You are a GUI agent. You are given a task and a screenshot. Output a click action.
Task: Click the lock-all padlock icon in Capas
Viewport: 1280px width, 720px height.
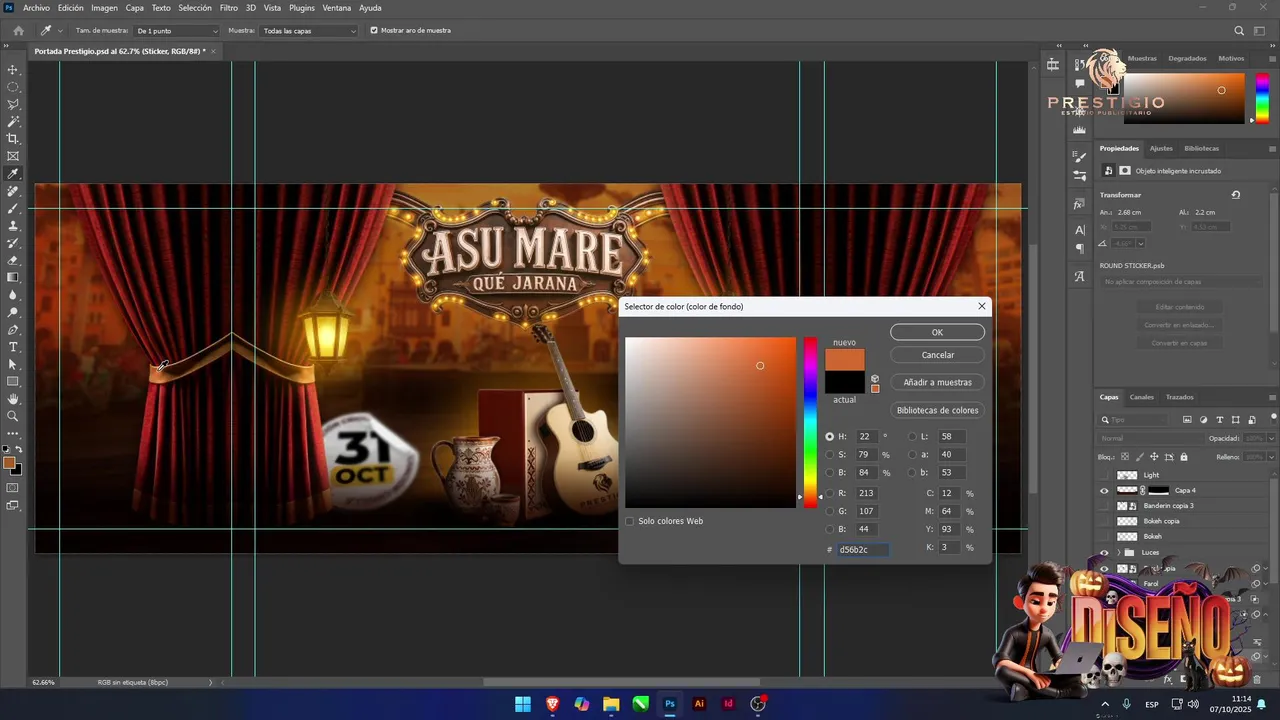1184,457
